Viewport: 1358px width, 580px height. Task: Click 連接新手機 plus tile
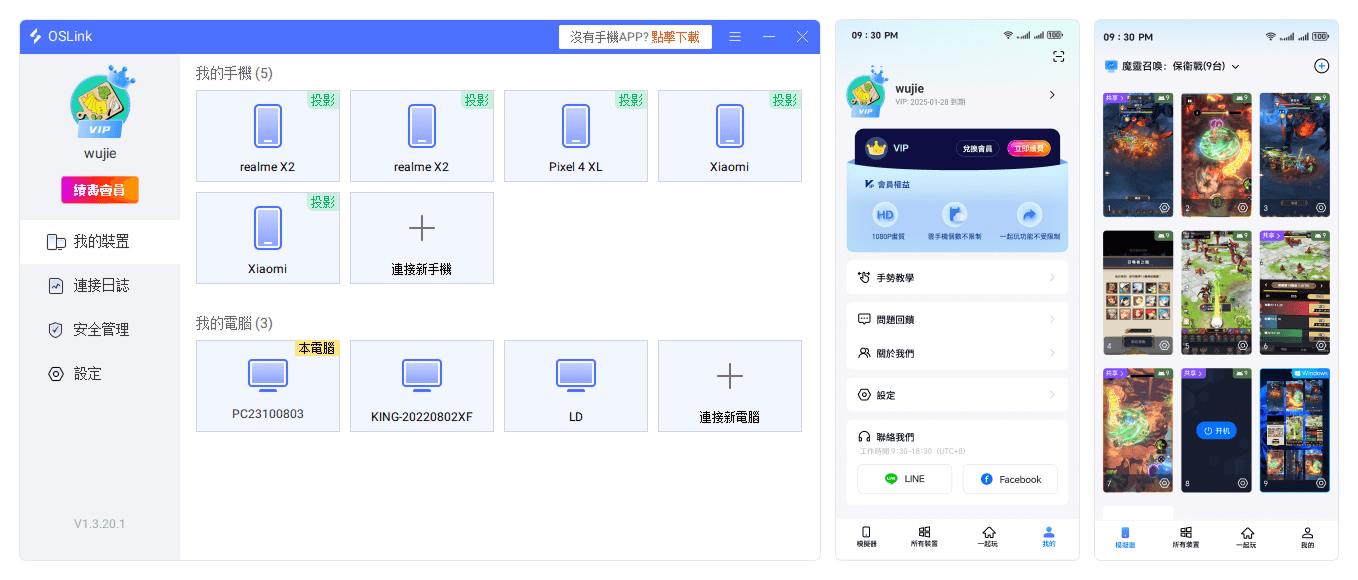421,238
